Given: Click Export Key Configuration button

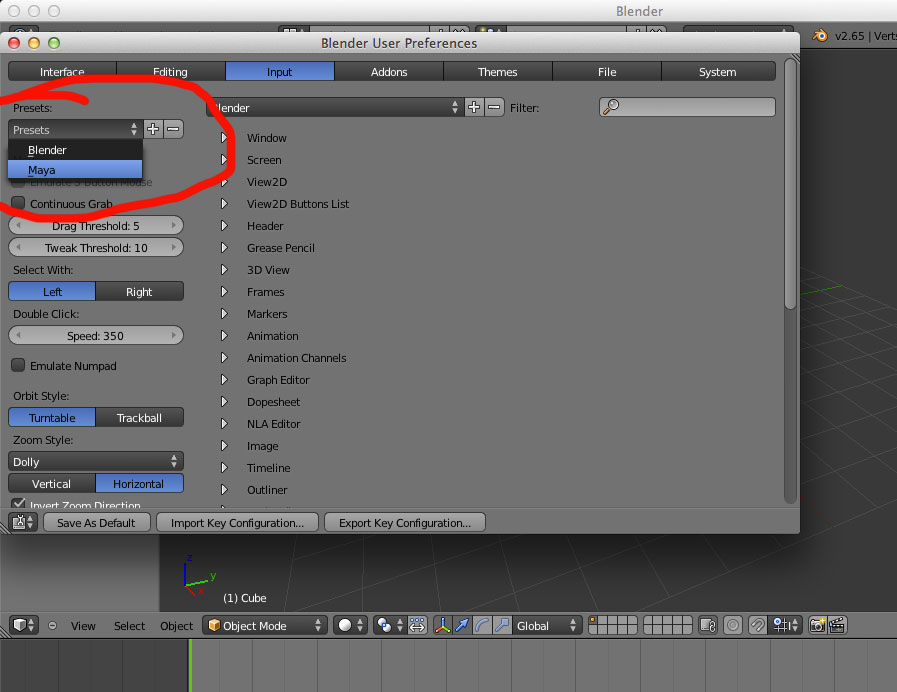Looking at the screenshot, I should coord(404,522).
